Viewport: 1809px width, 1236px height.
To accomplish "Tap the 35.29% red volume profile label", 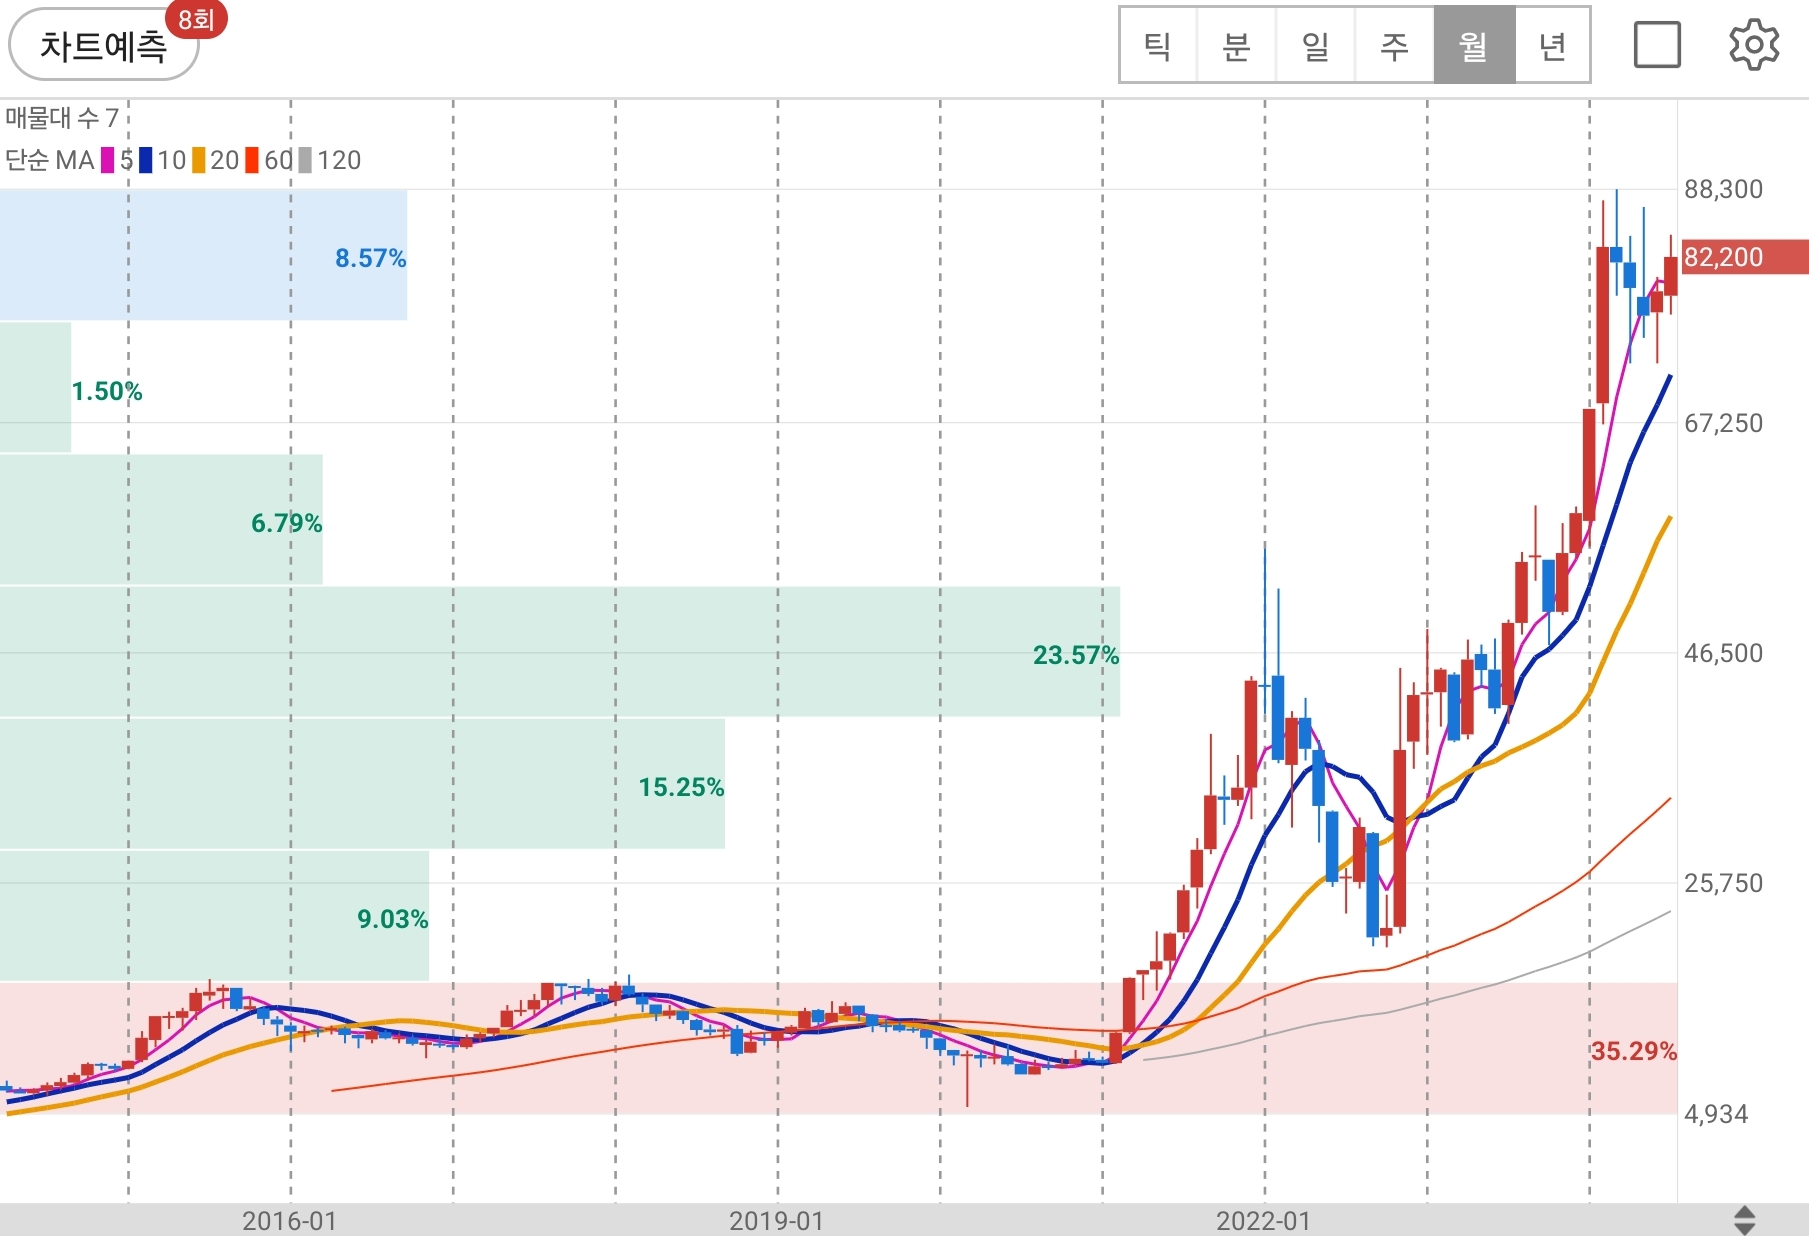I will point(1634,1051).
